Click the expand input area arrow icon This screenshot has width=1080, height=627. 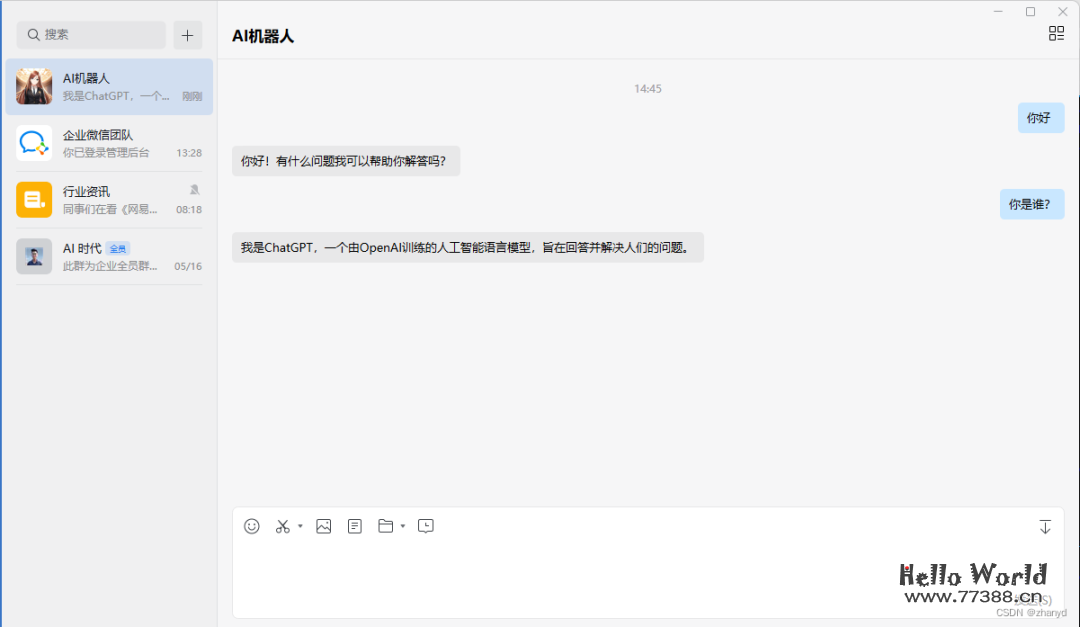[1045, 527]
